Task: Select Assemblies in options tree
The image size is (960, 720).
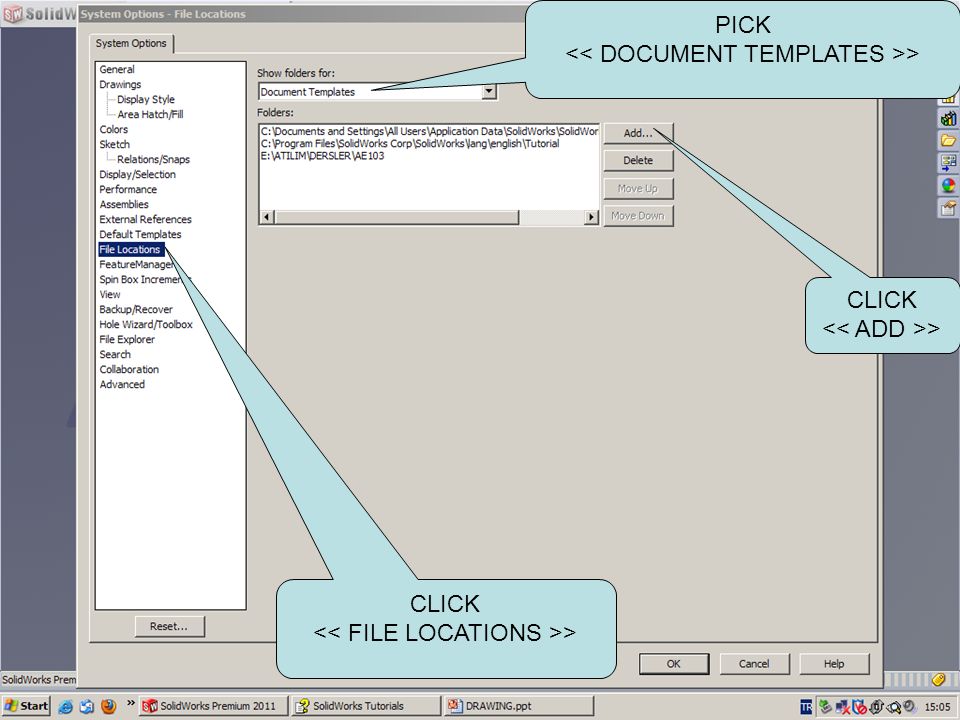Action: point(124,204)
